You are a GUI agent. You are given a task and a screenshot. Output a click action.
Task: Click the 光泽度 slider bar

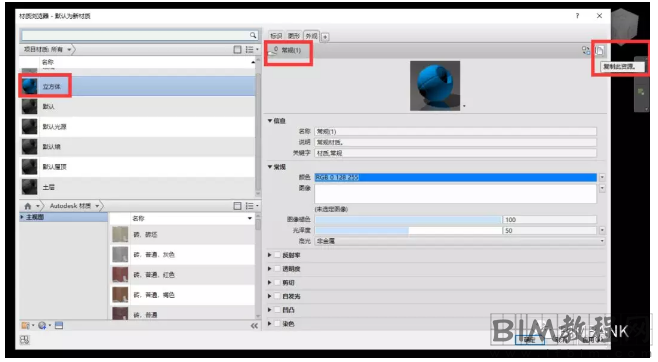tap(408, 230)
